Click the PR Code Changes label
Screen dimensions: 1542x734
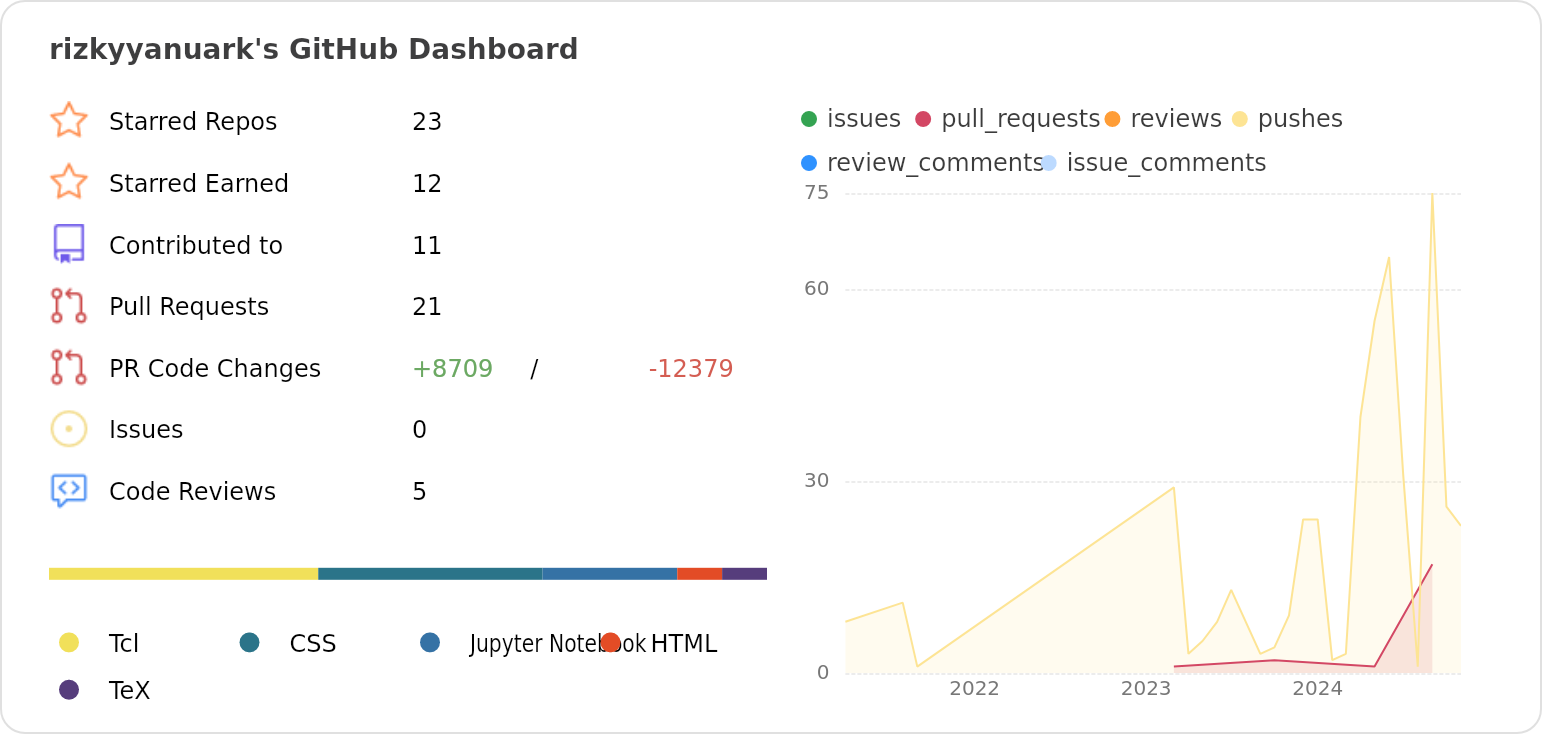(x=215, y=369)
